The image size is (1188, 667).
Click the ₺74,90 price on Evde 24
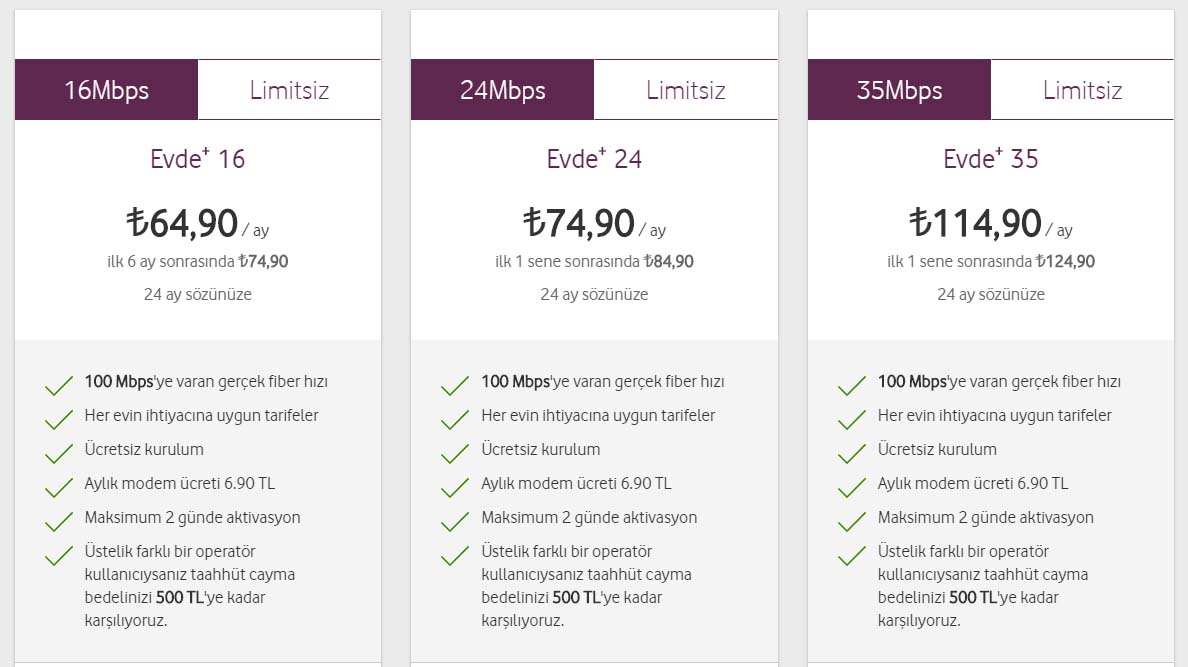(580, 223)
